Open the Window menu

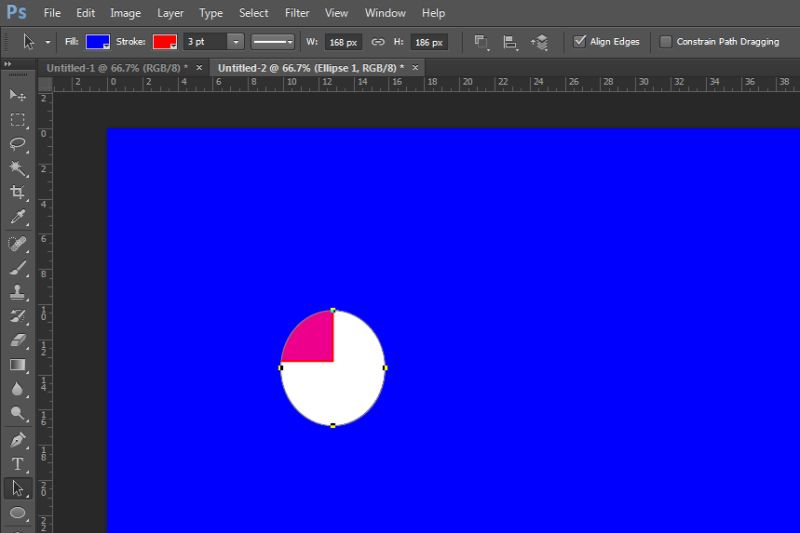385,13
